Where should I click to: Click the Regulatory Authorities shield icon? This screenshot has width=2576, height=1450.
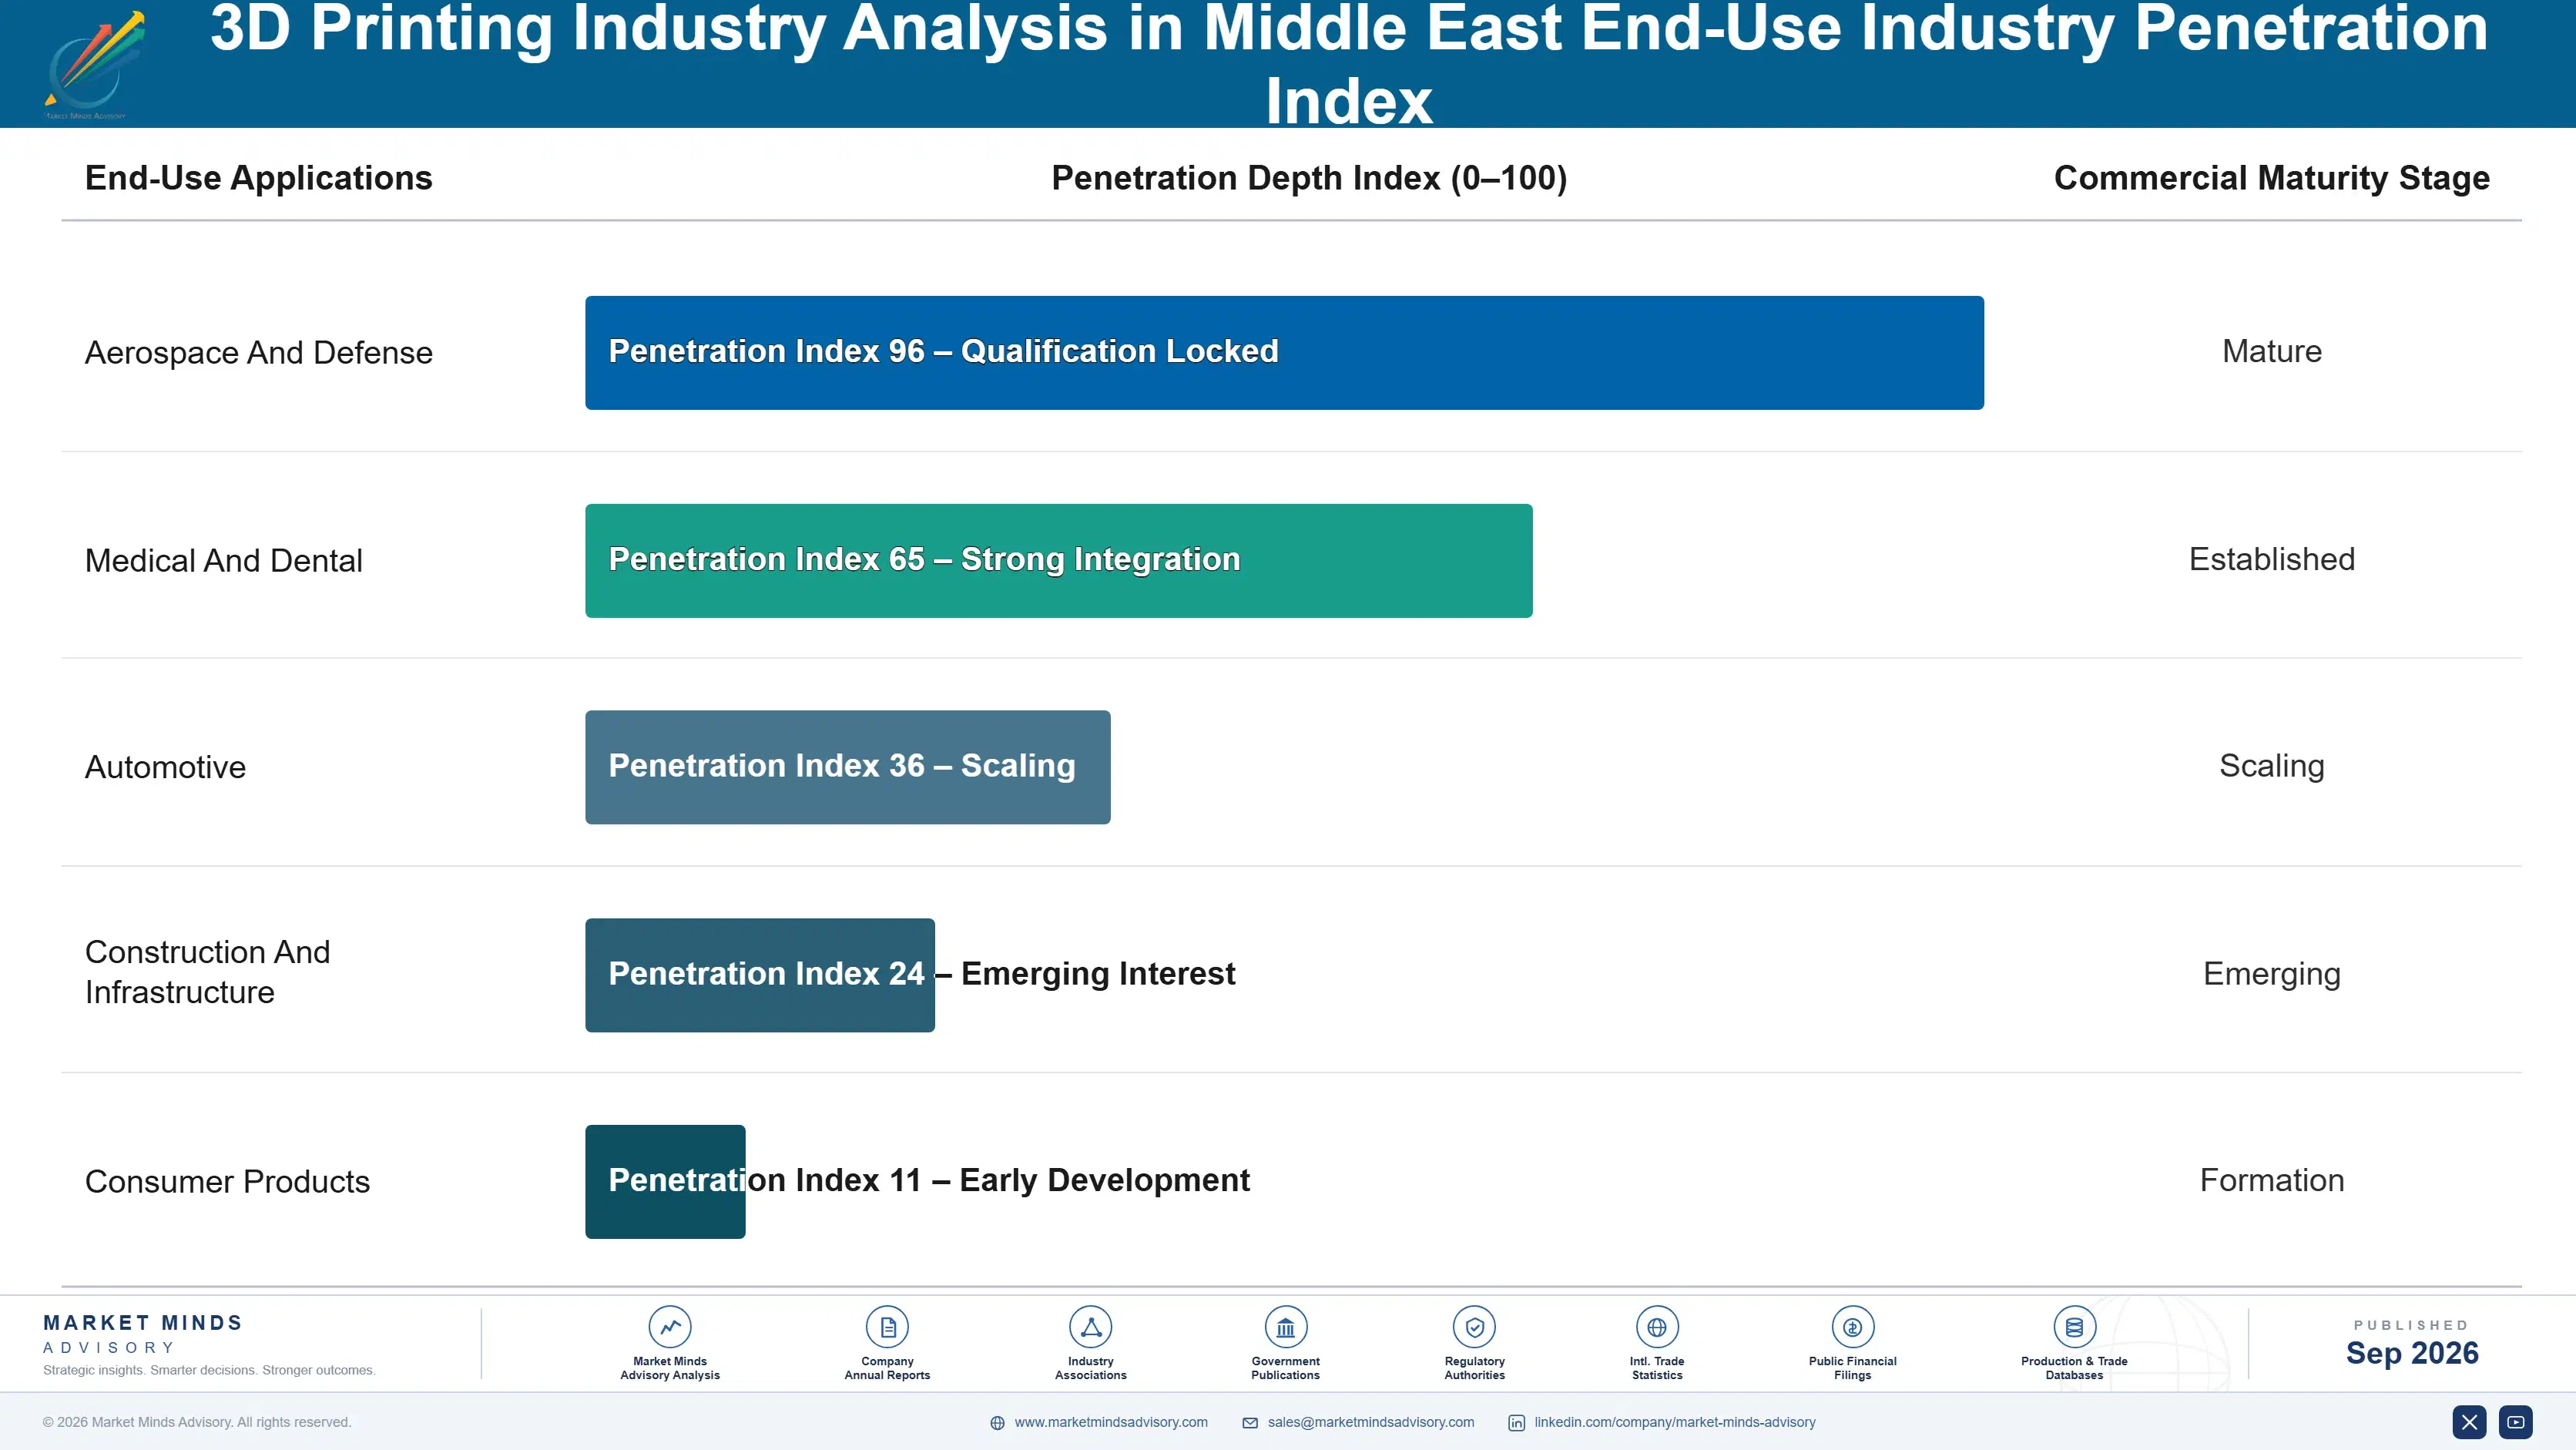tap(1474, 1327)
